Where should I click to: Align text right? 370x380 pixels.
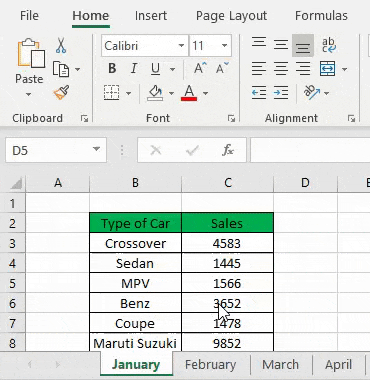click(303, 69)
